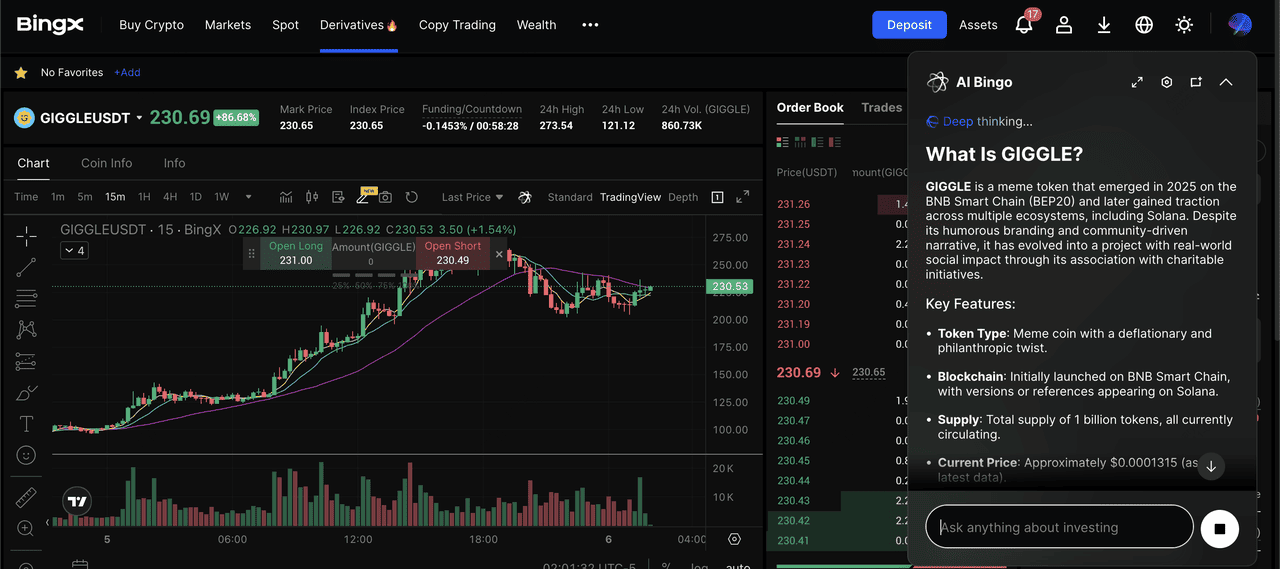Select 1W timeframe
The image size is (1280, 569).
(222, 197)
